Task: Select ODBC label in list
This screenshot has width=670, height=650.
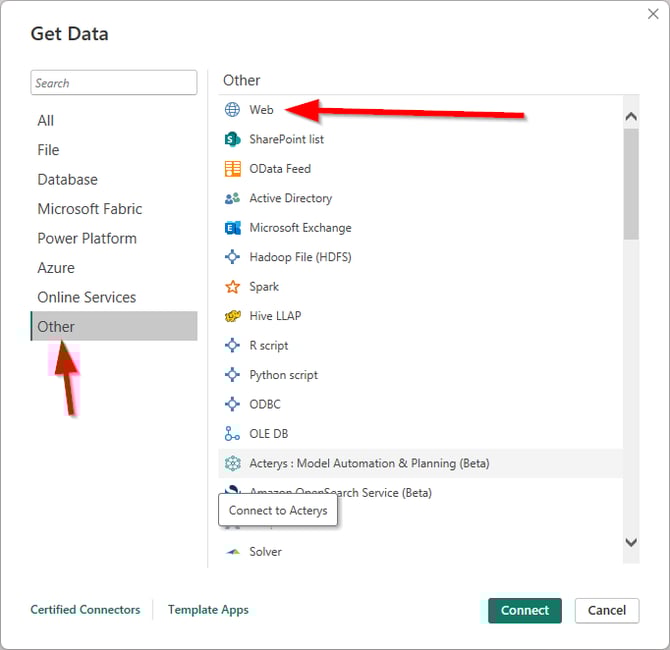Action: pos(265,404)
